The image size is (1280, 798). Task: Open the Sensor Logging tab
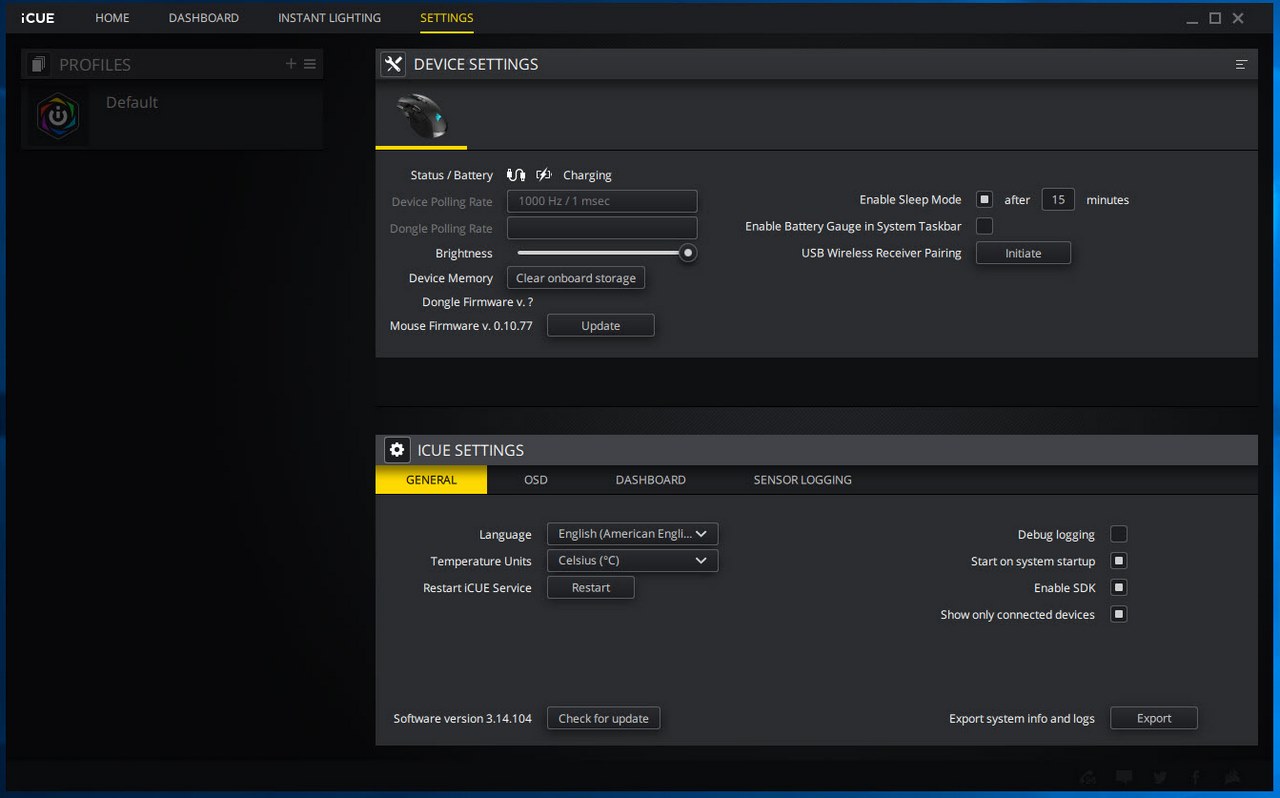click(x=803, y=480)
